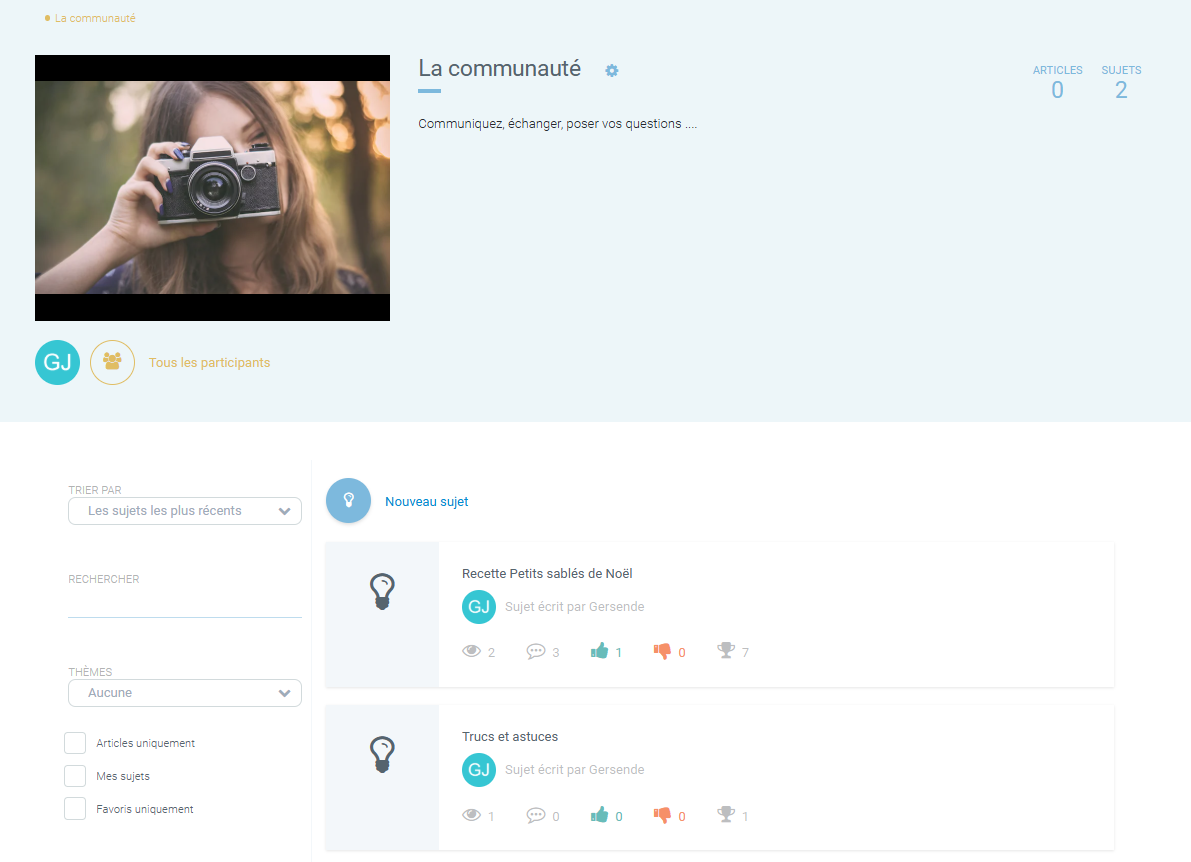Open the Tous les participants link
The height and width of the screenshot is (862, 1191).
209,363
